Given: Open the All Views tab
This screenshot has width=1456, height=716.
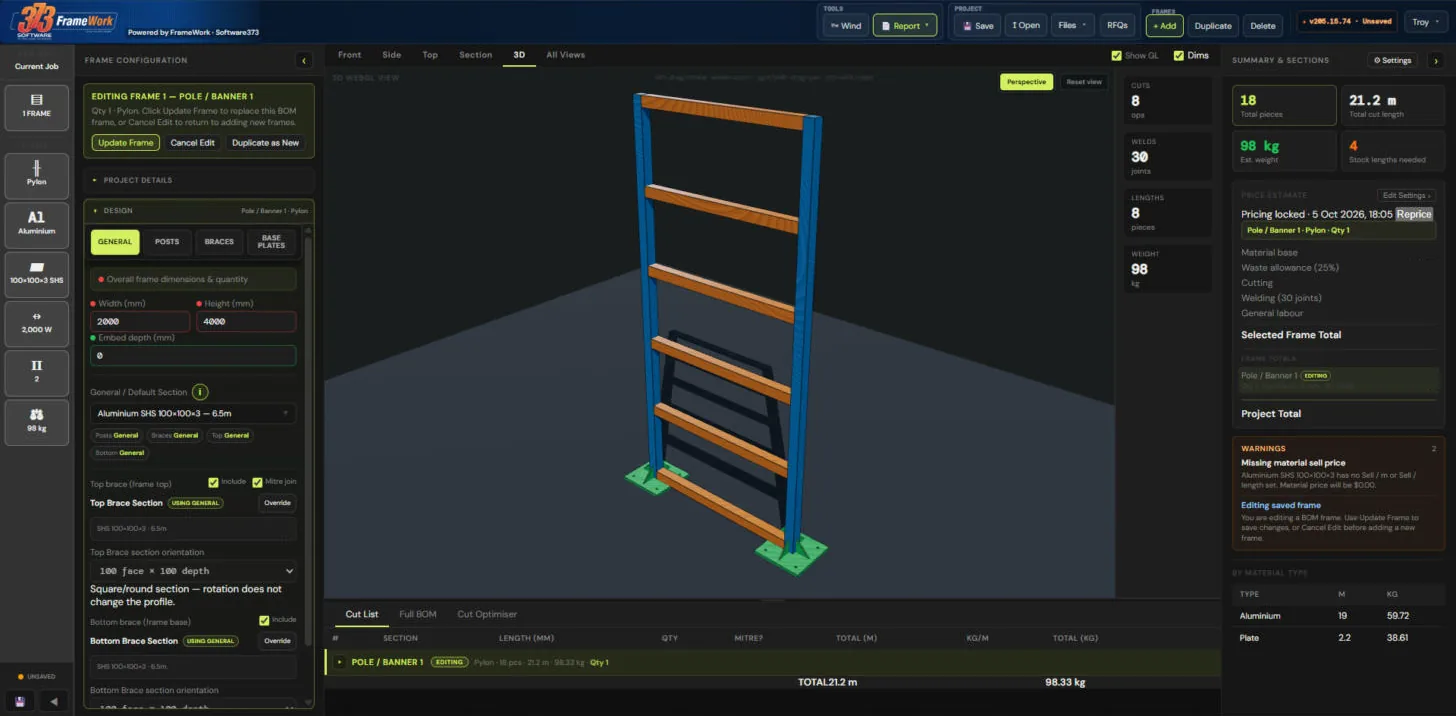Looking at the screenshot, I should [x=565, y=55].
